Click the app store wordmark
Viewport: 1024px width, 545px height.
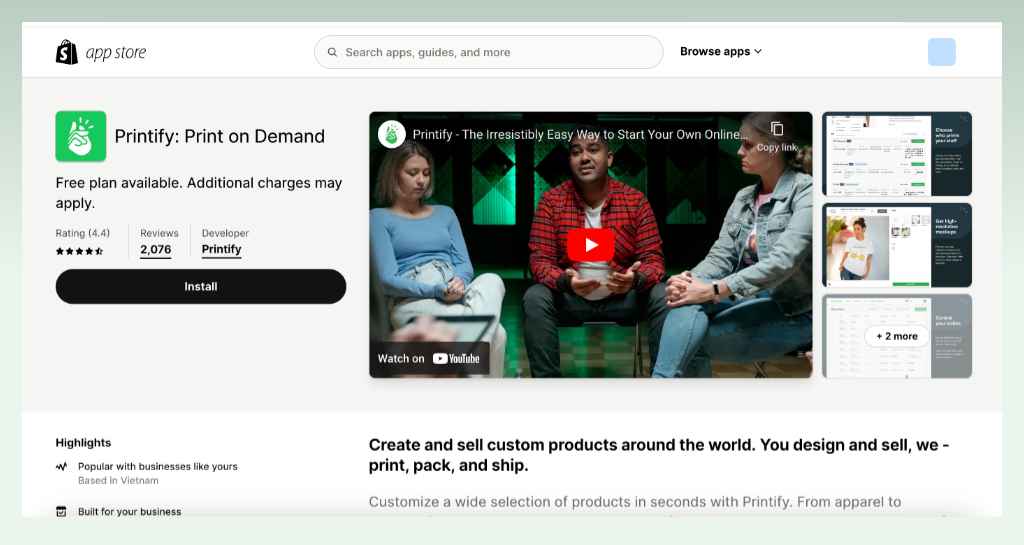(x=116, y=53)
